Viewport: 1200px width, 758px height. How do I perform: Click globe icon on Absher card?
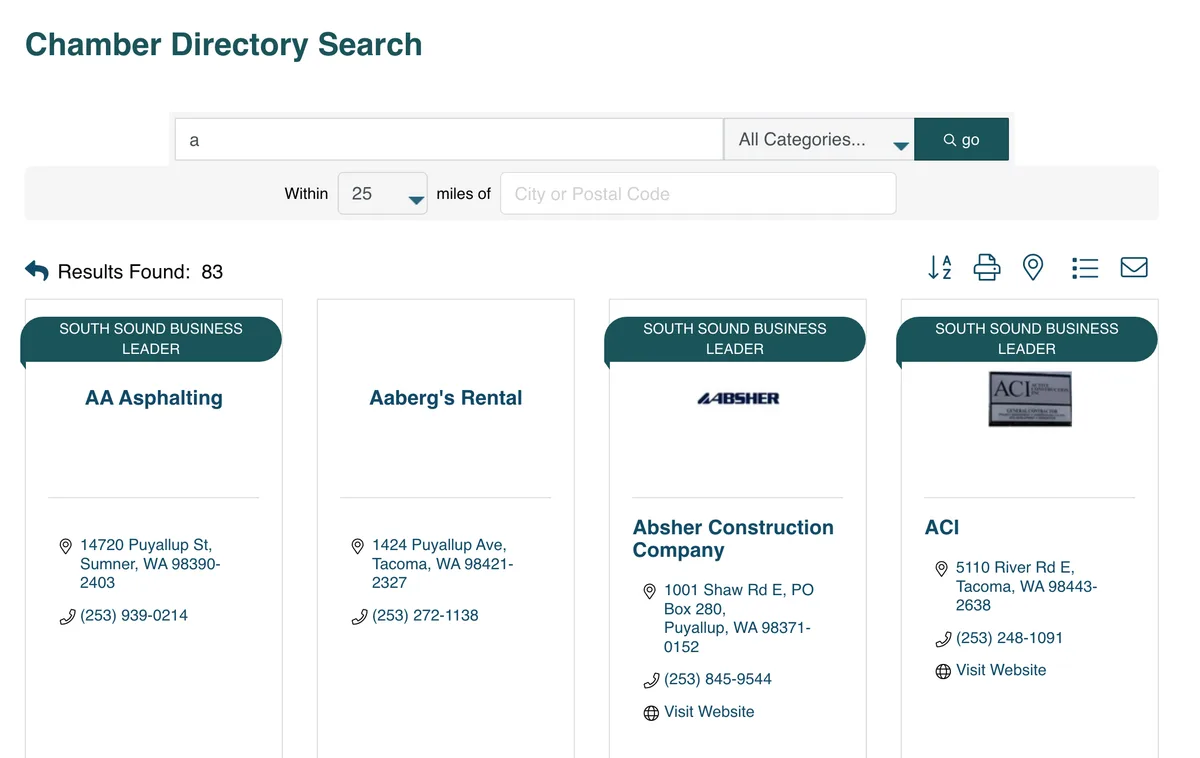tap(651, 713)
